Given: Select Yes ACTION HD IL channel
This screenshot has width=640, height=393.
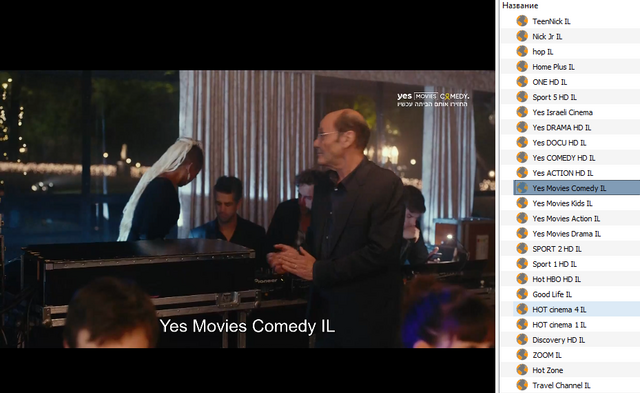Looking at the screenshot, I should pyautogui.click(x=562, y=173).
